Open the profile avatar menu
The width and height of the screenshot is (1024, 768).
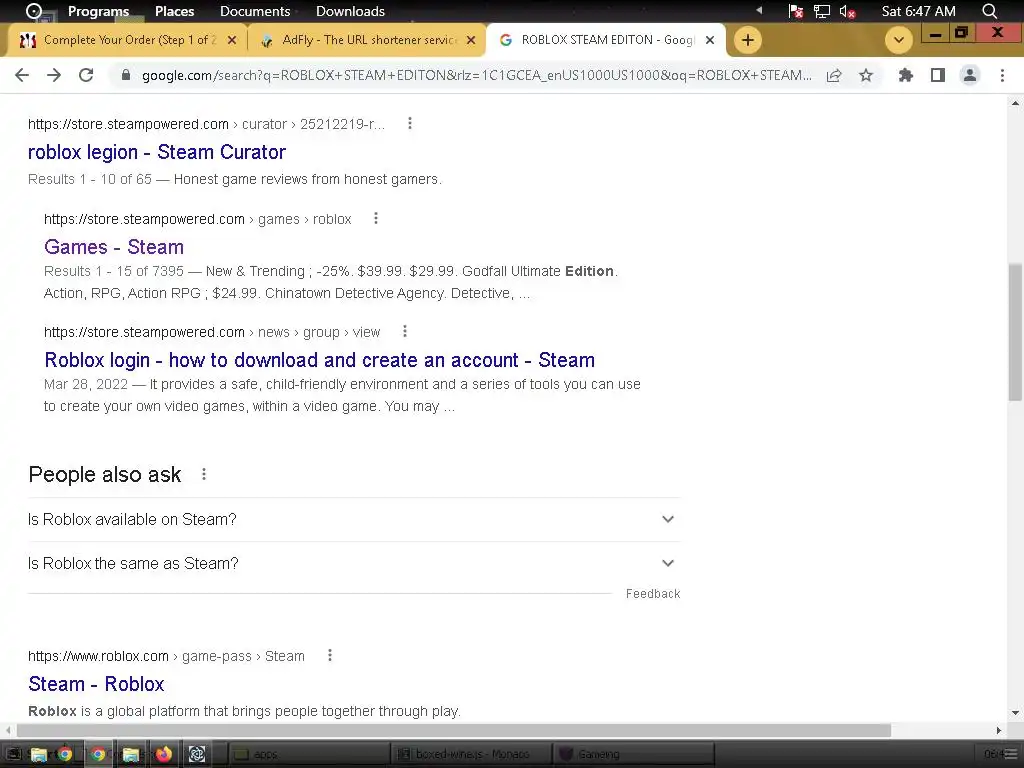tap(970, 75)
